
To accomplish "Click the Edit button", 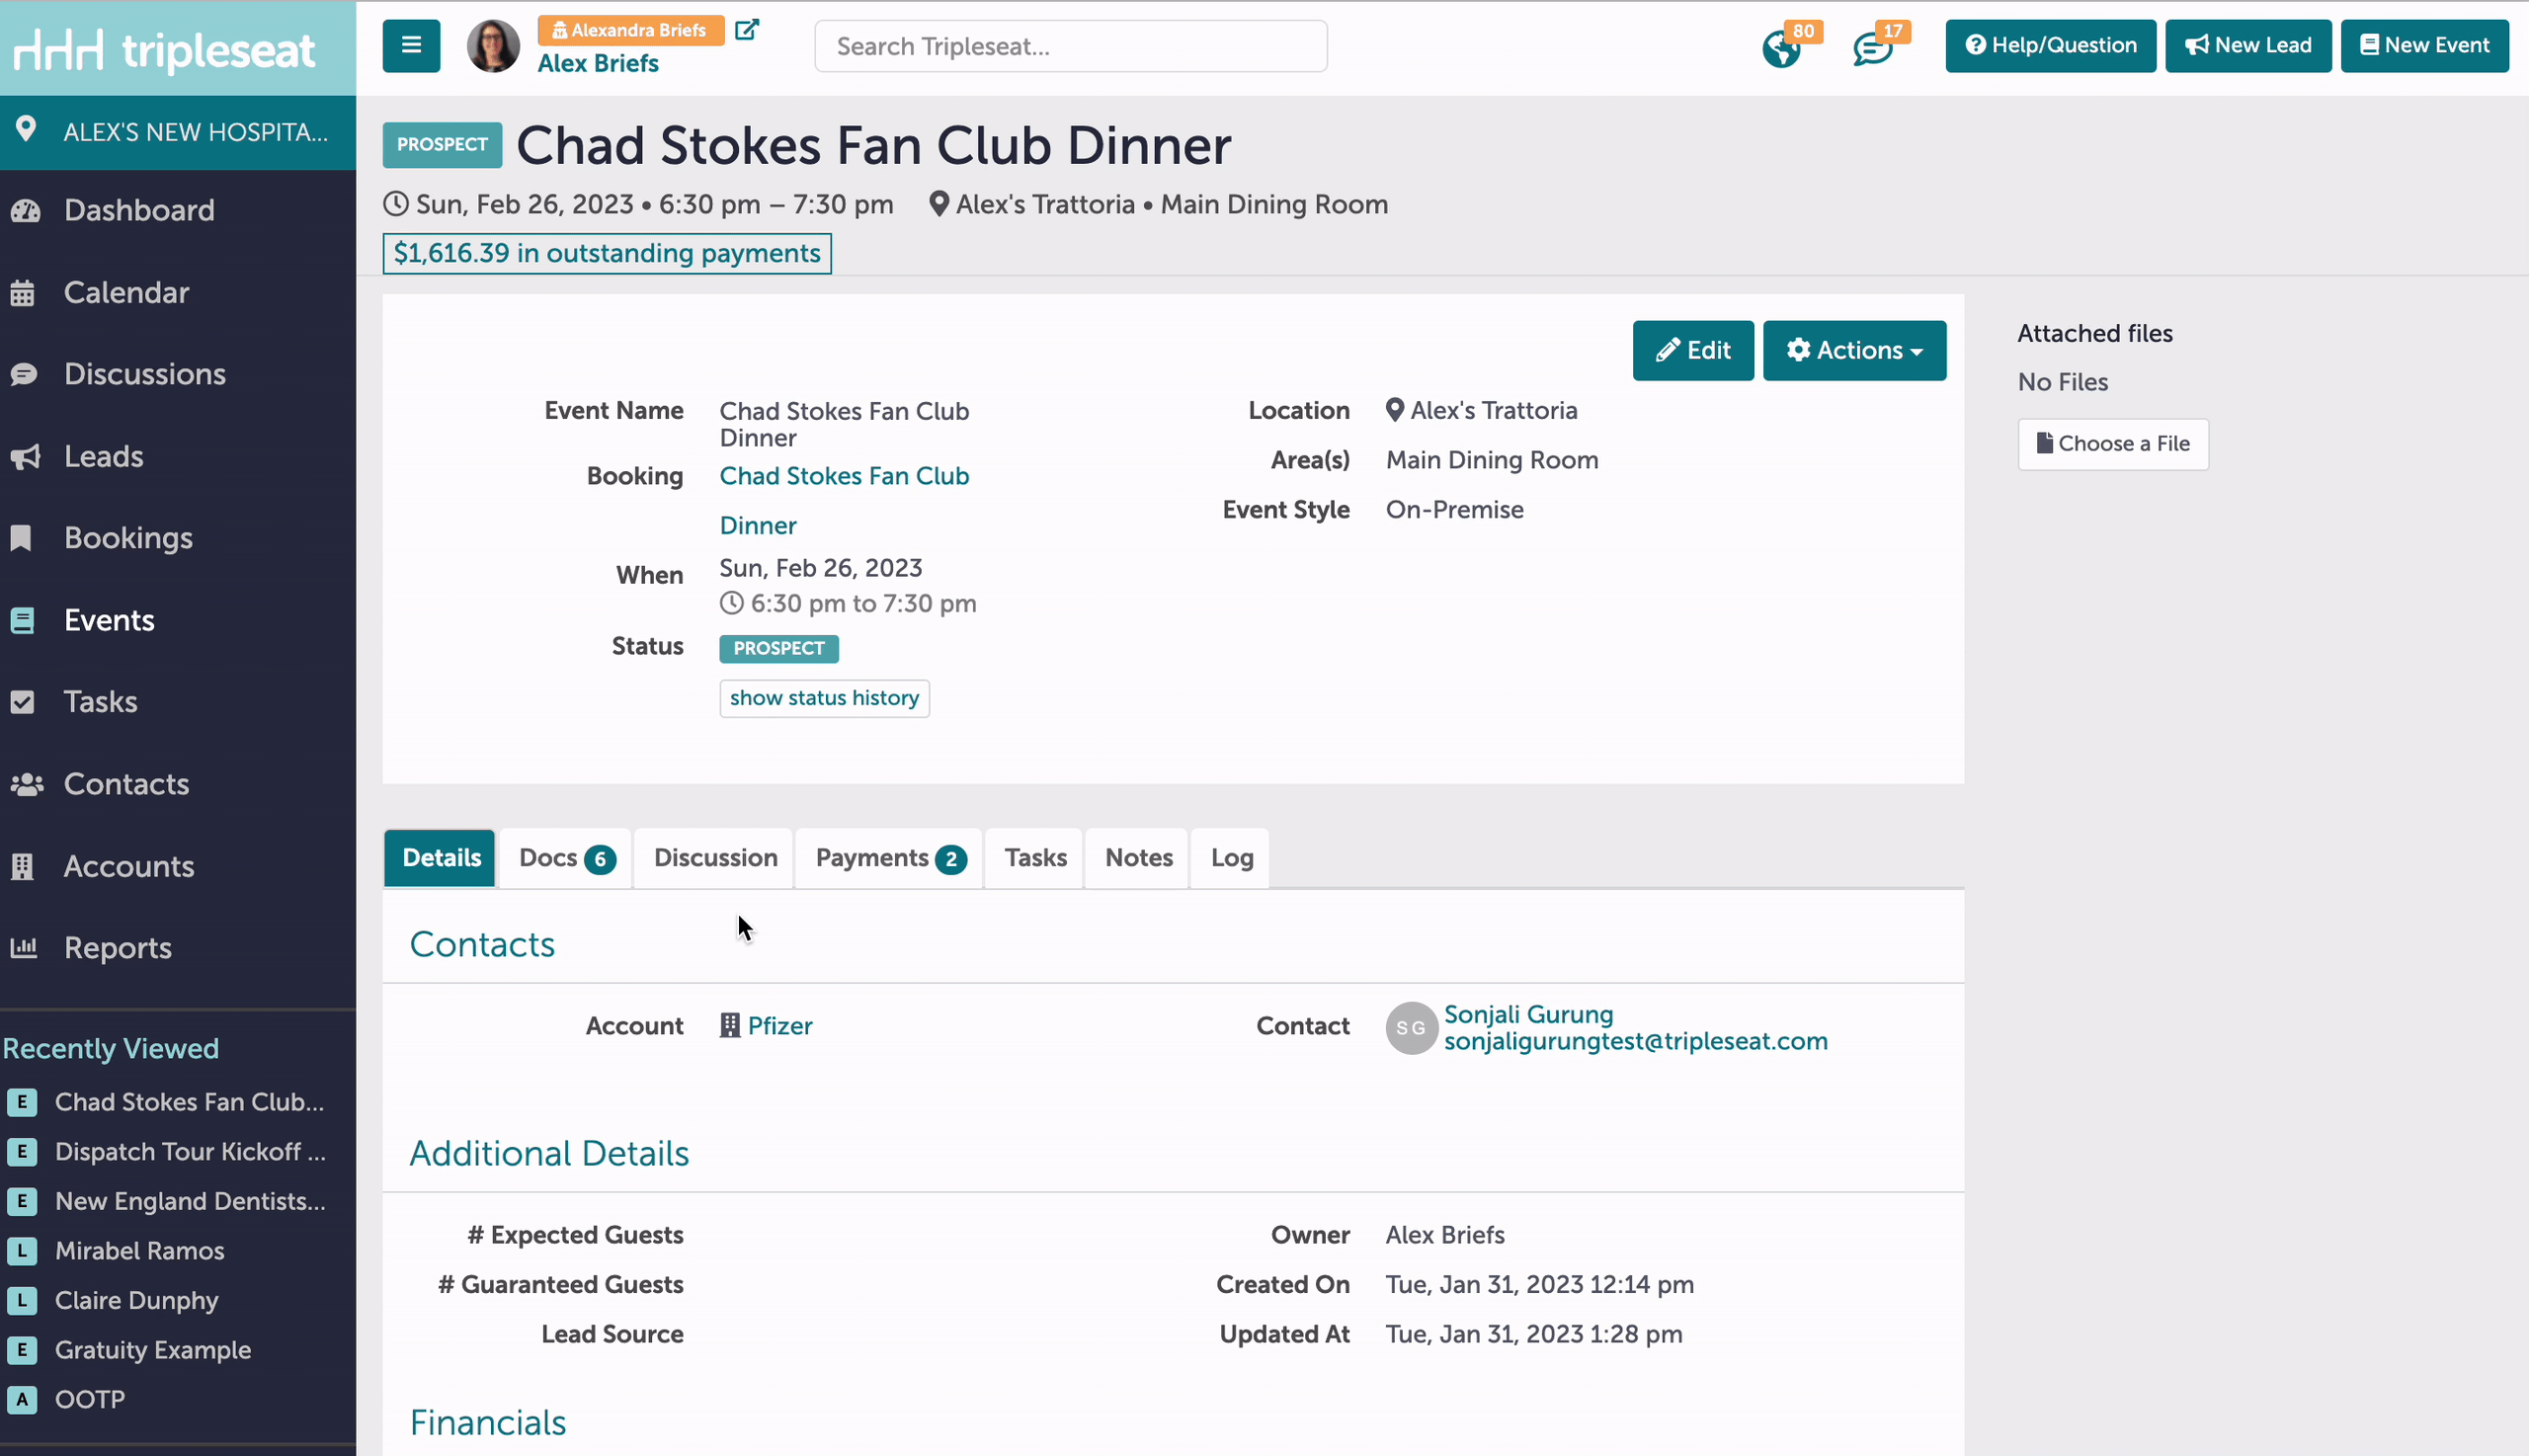I will click(1693, 350).
